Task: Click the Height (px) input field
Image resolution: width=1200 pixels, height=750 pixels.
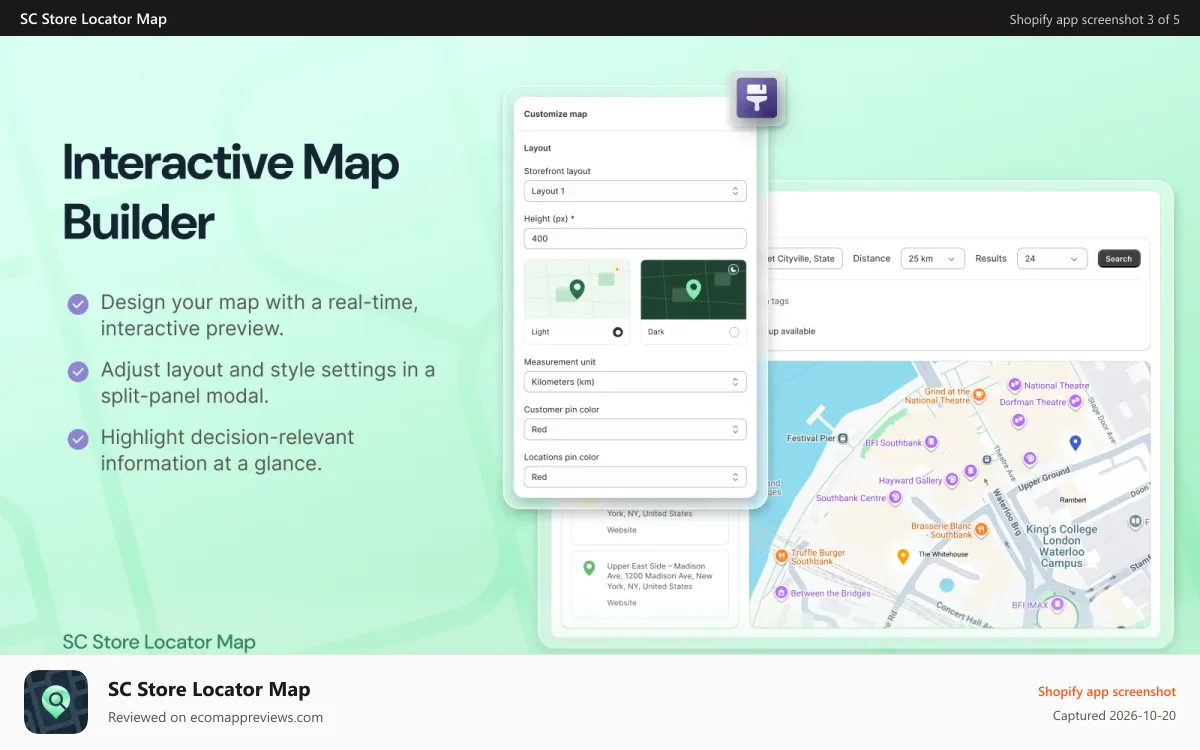Action: click(635, 239)
